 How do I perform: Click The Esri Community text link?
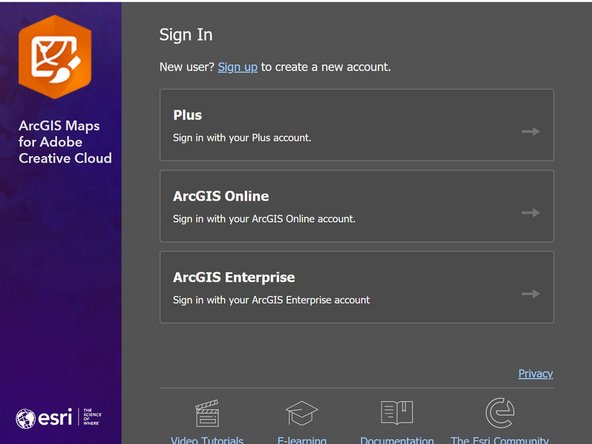(500, 440)
